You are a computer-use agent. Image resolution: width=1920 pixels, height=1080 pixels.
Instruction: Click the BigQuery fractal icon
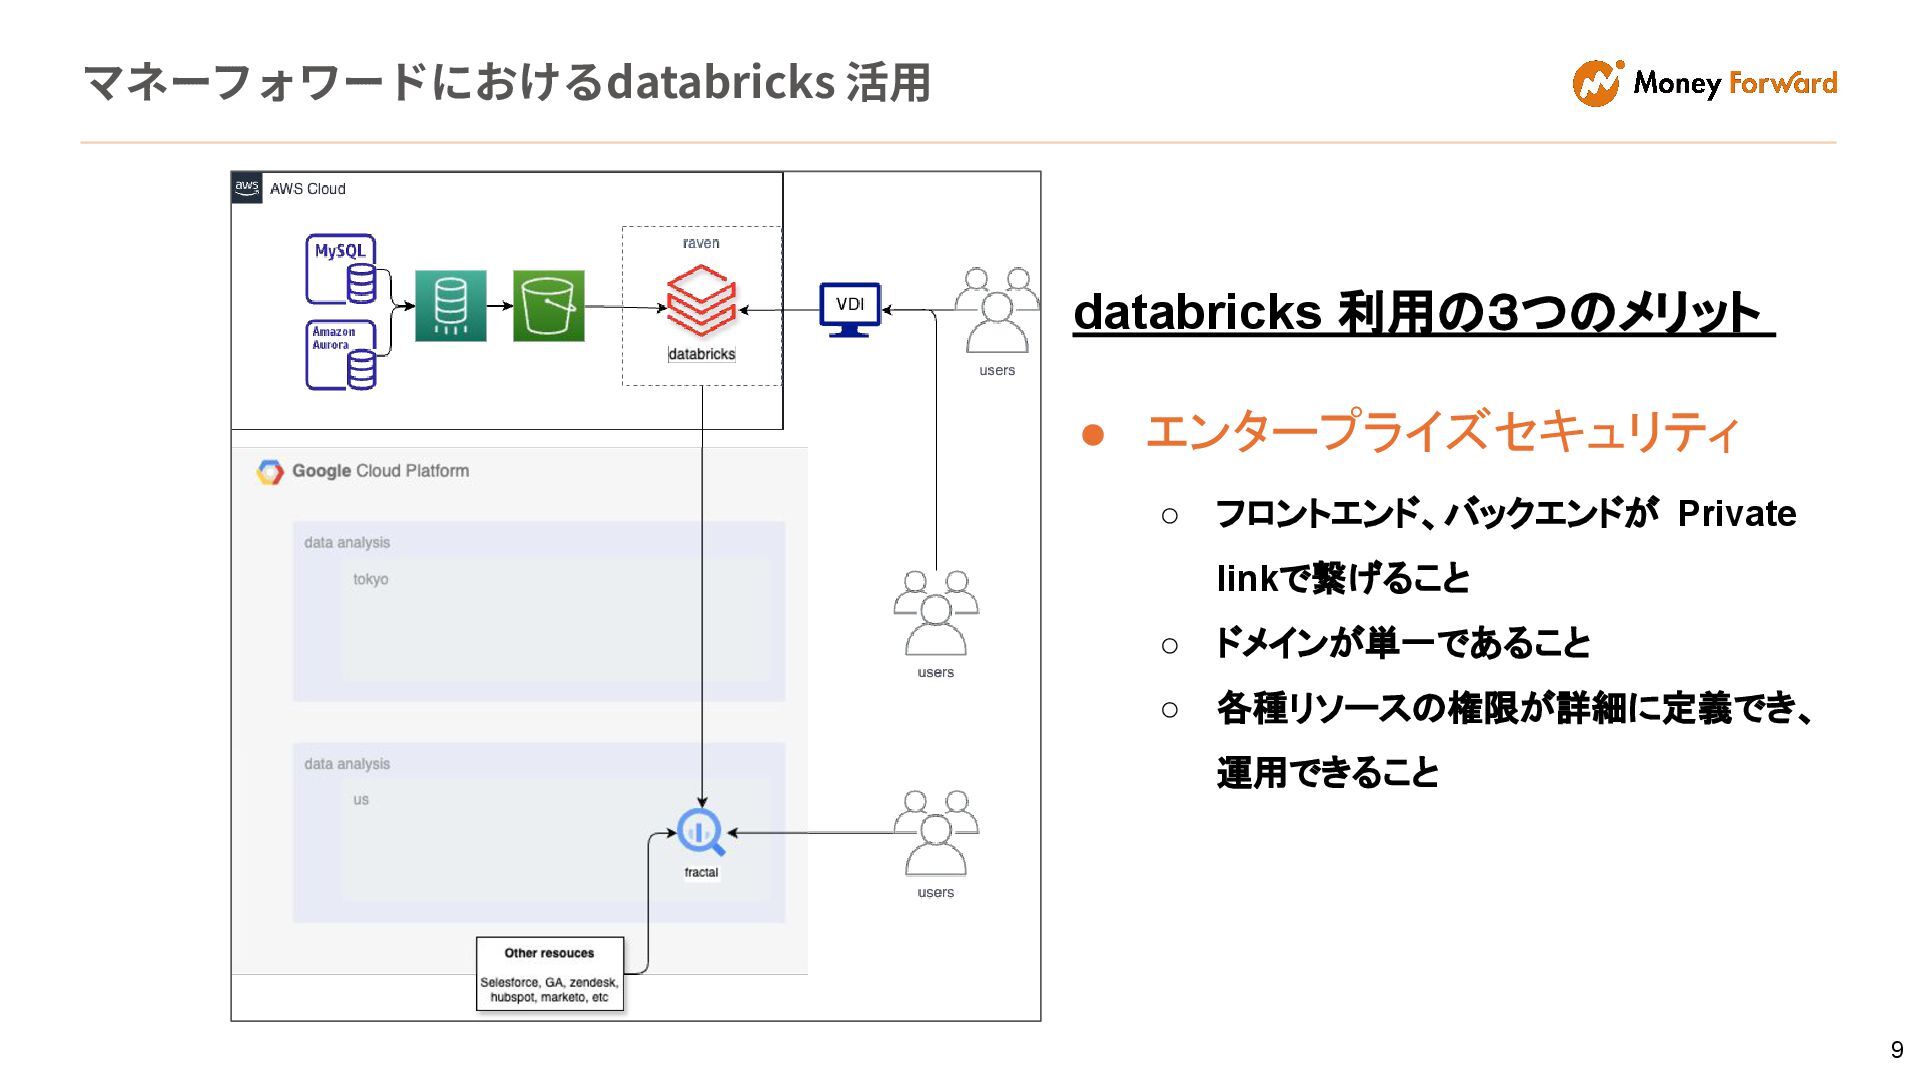(700, 832)
